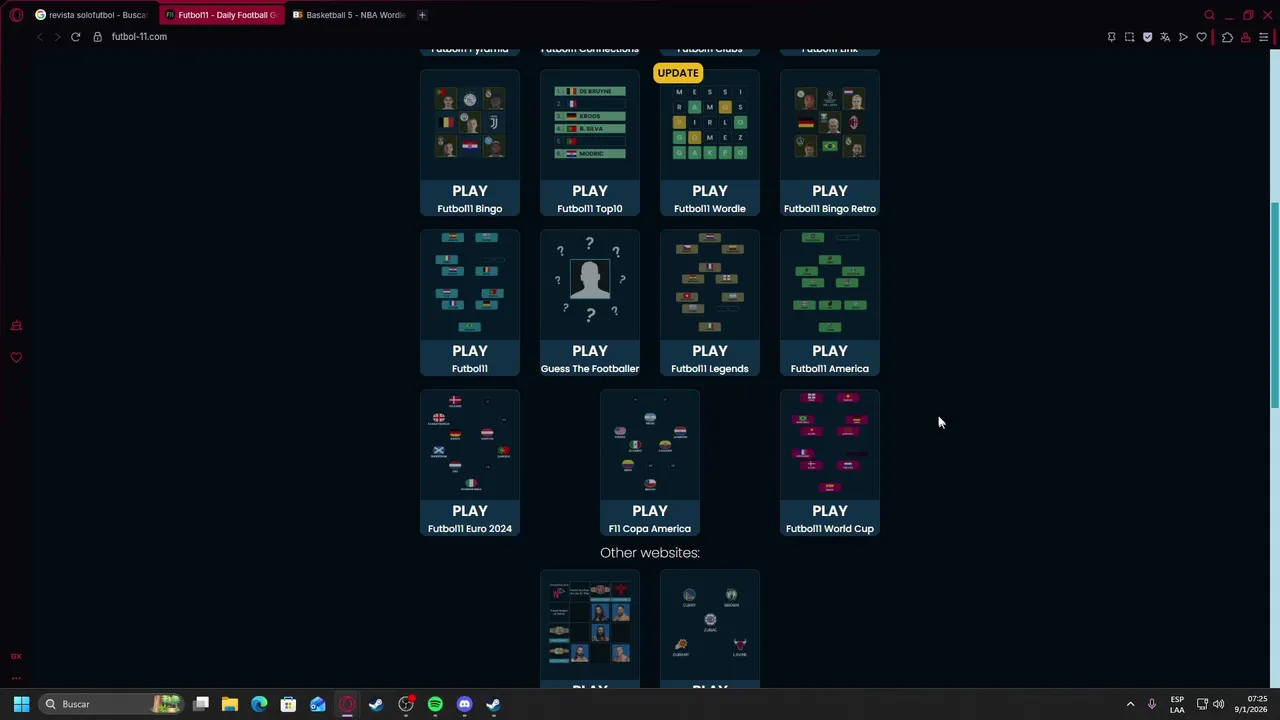The height and width of the screenshot is (720, 1280).
Task: Switch ESP LAA keyboard language
Action: (x=1177, y=704)
